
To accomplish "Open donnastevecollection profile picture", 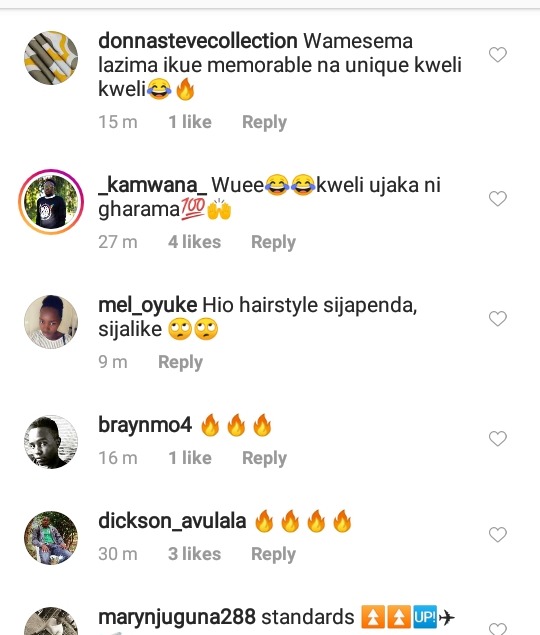I will 51,58.
